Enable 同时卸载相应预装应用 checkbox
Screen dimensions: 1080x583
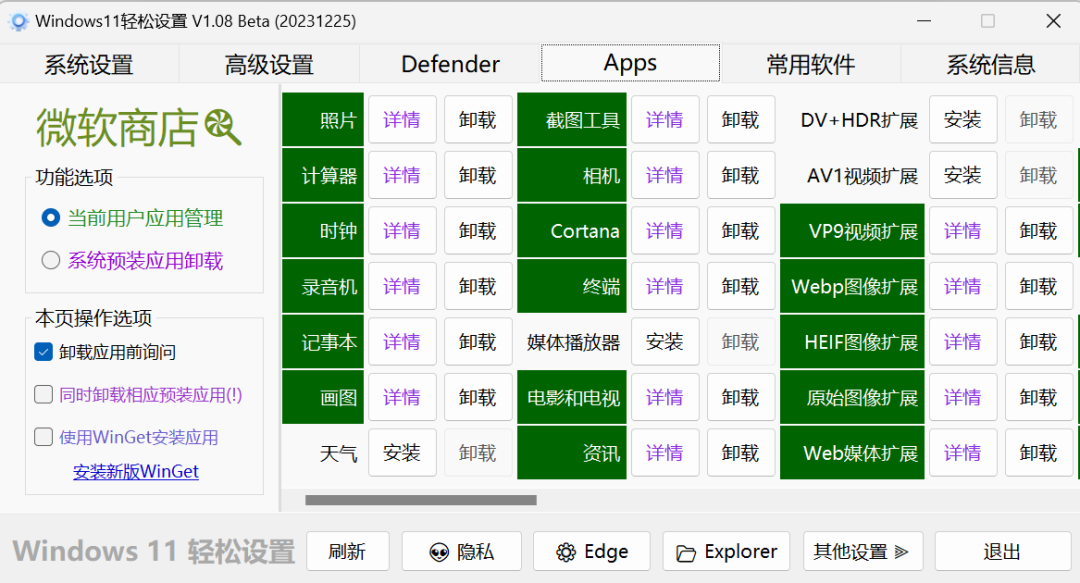click(x=43, y=394)
